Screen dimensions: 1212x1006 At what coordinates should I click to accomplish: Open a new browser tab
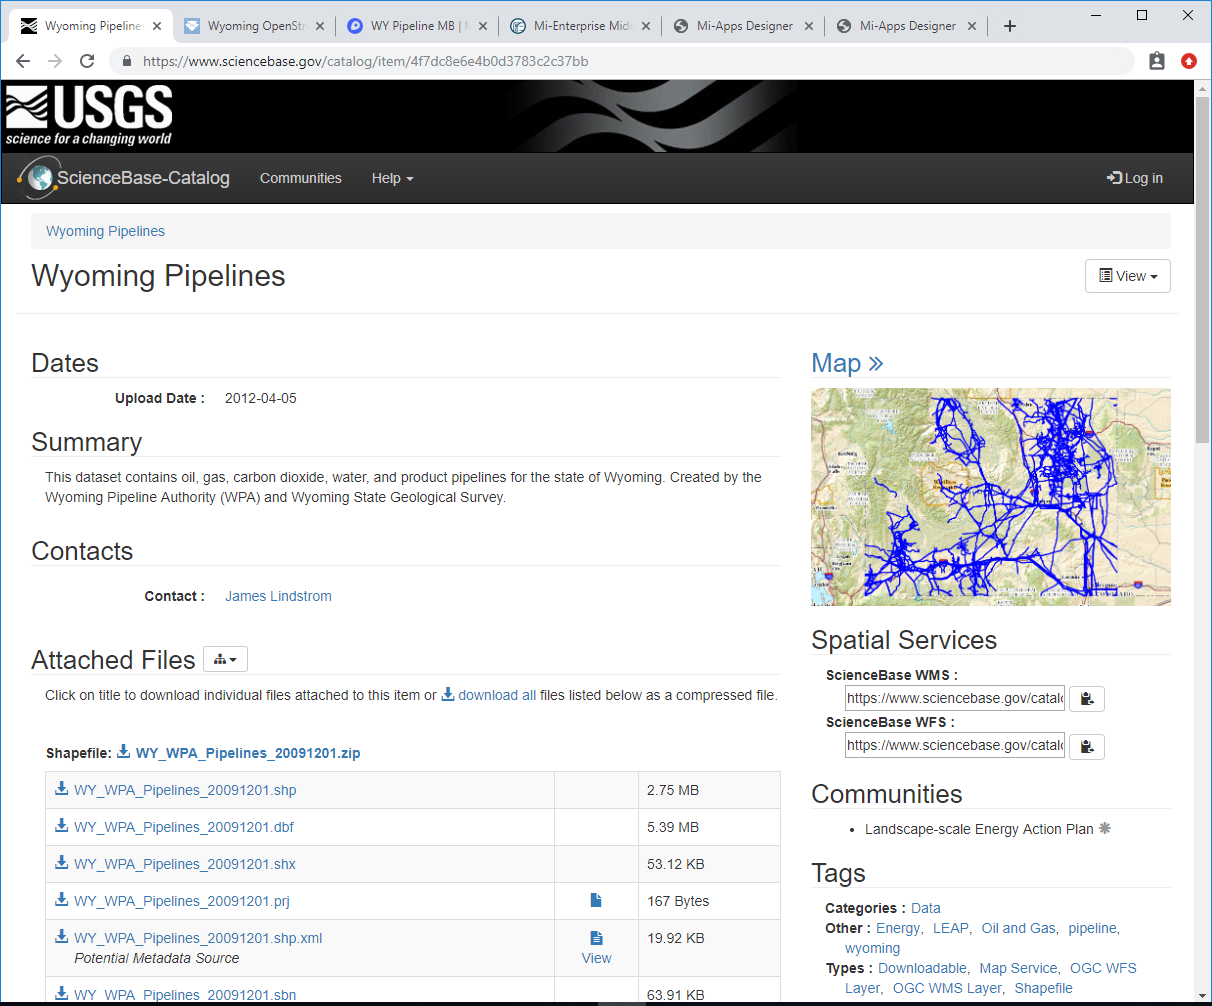pyautogui.click(x=1010, y=26)
